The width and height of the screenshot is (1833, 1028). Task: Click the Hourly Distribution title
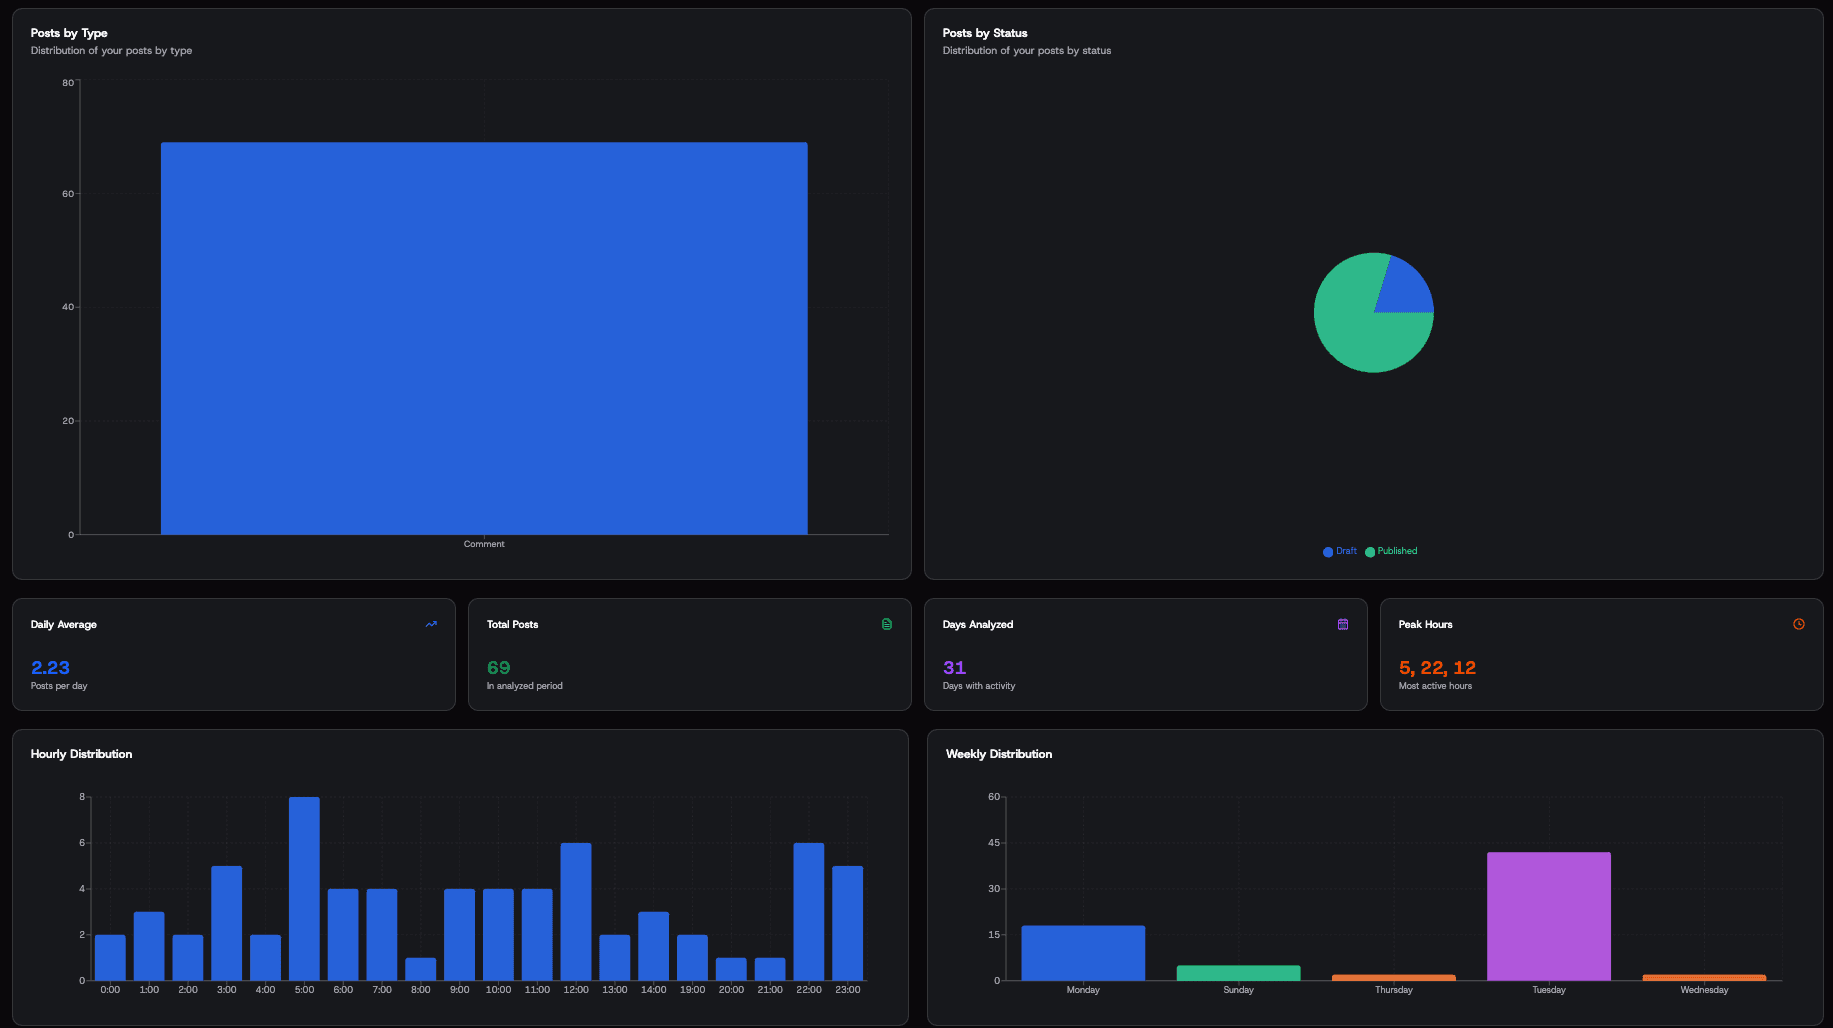81,754
